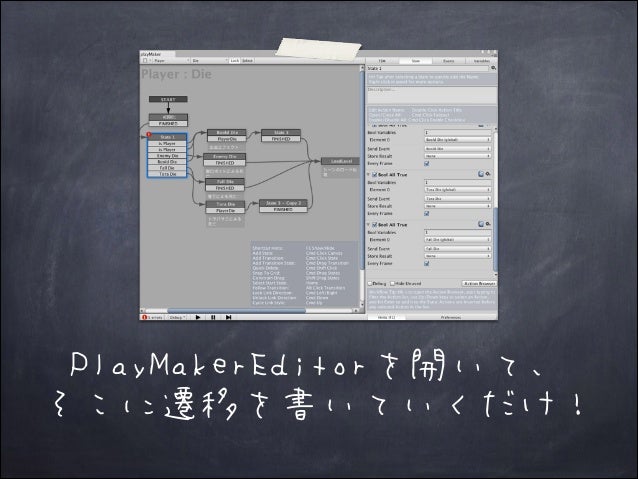Toggle Every Frame checkbox under the Fall Die action
638x479 pixels.
tap(427, 264)
